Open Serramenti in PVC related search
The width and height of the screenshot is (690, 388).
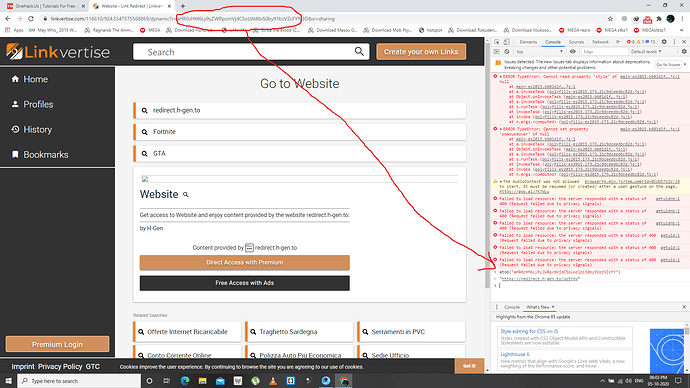tap(412, 332)
